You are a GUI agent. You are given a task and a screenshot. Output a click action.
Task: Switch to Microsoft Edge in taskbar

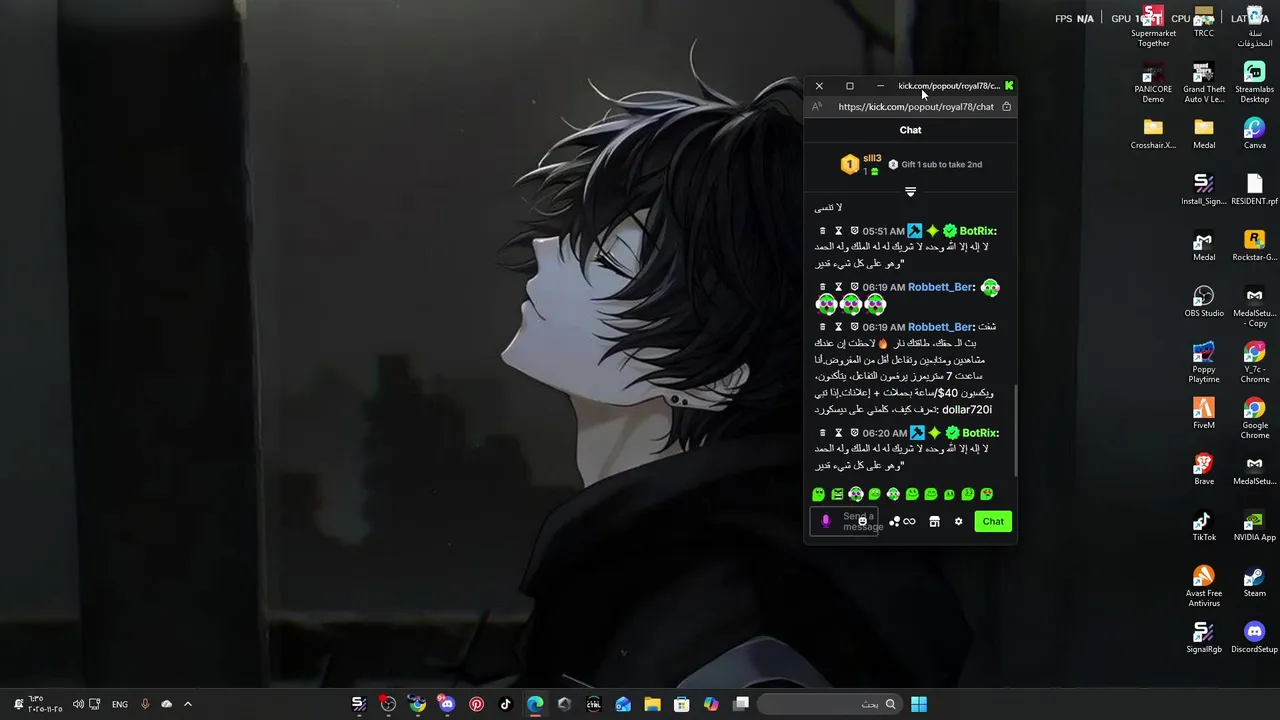pyautogui.click(x=535, y=704)
